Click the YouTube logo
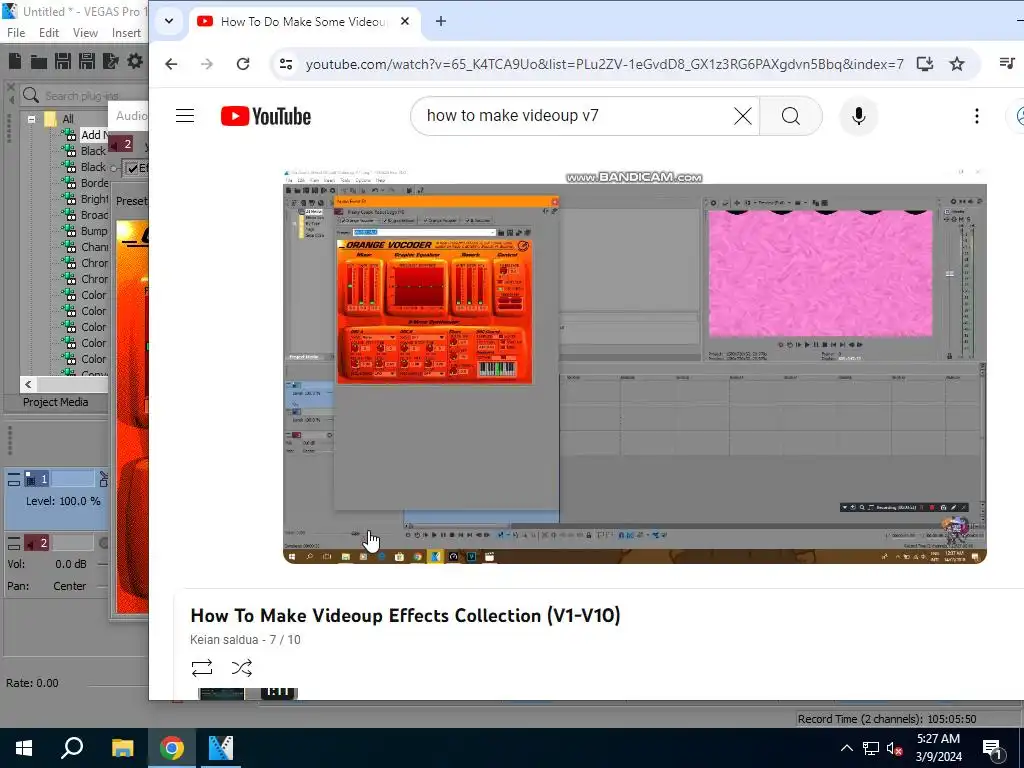 pos(266,116)
